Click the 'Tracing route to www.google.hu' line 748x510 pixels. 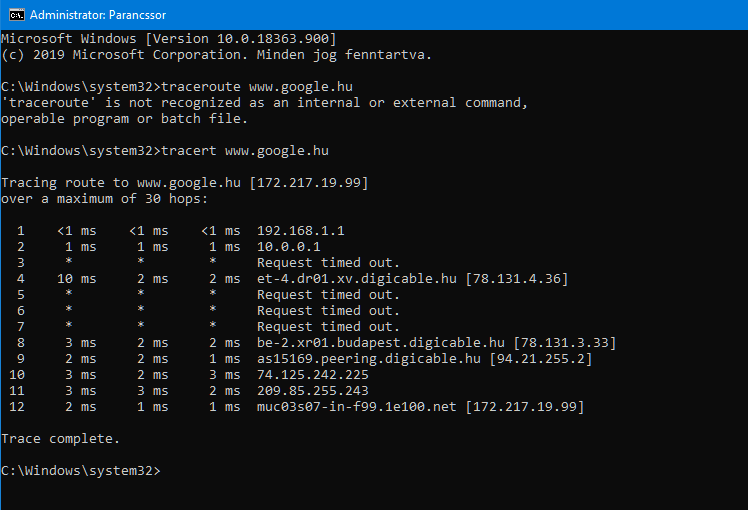click(x=185, y=182)
